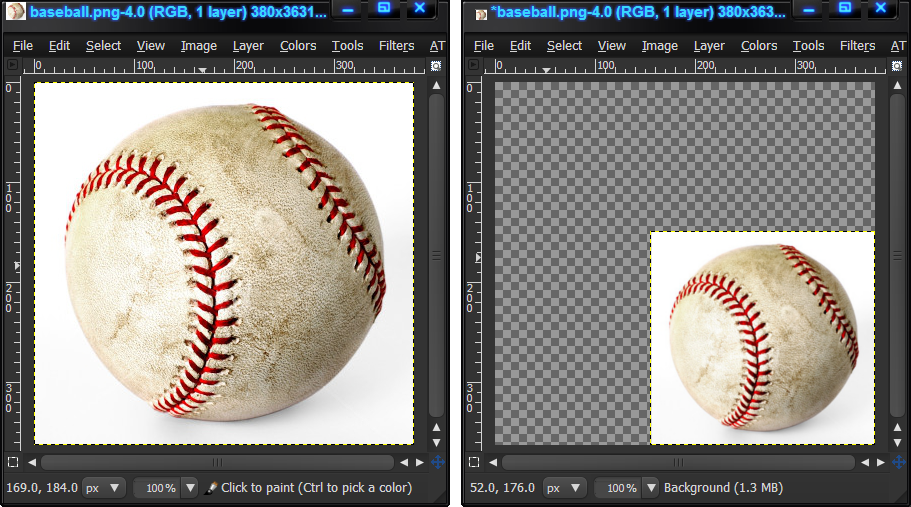The height and width of the screenshot is (507, 911).
Task: Open 100% zoom dropdown in right window
Action: click(x=651, y=488)
